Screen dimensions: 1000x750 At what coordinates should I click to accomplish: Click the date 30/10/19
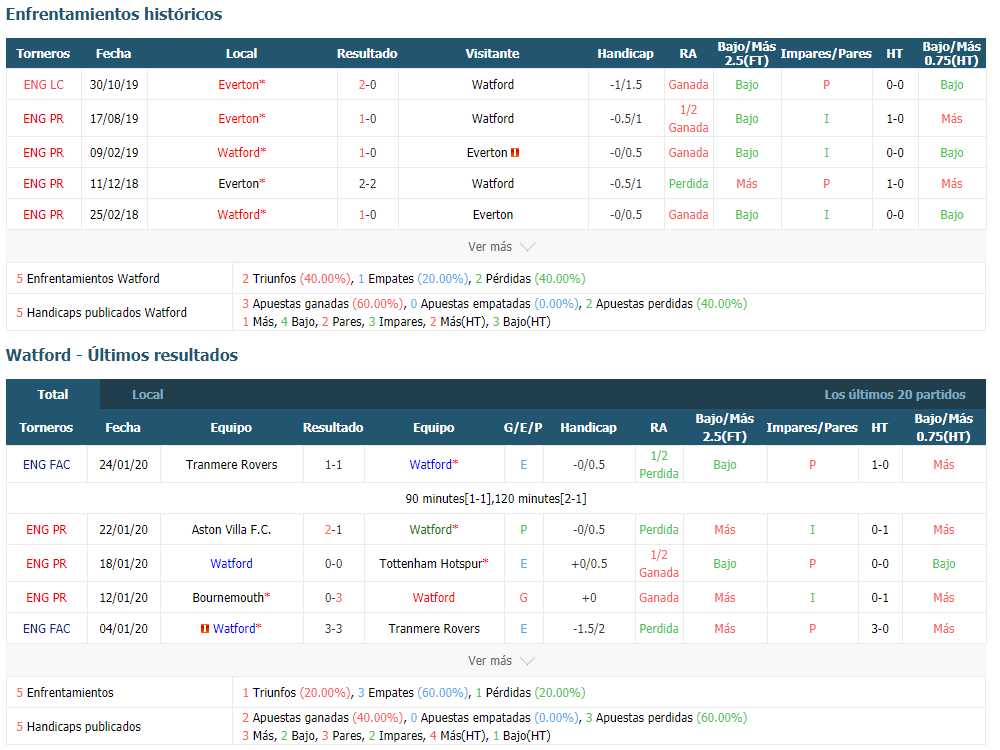click(x=114, y=85)
